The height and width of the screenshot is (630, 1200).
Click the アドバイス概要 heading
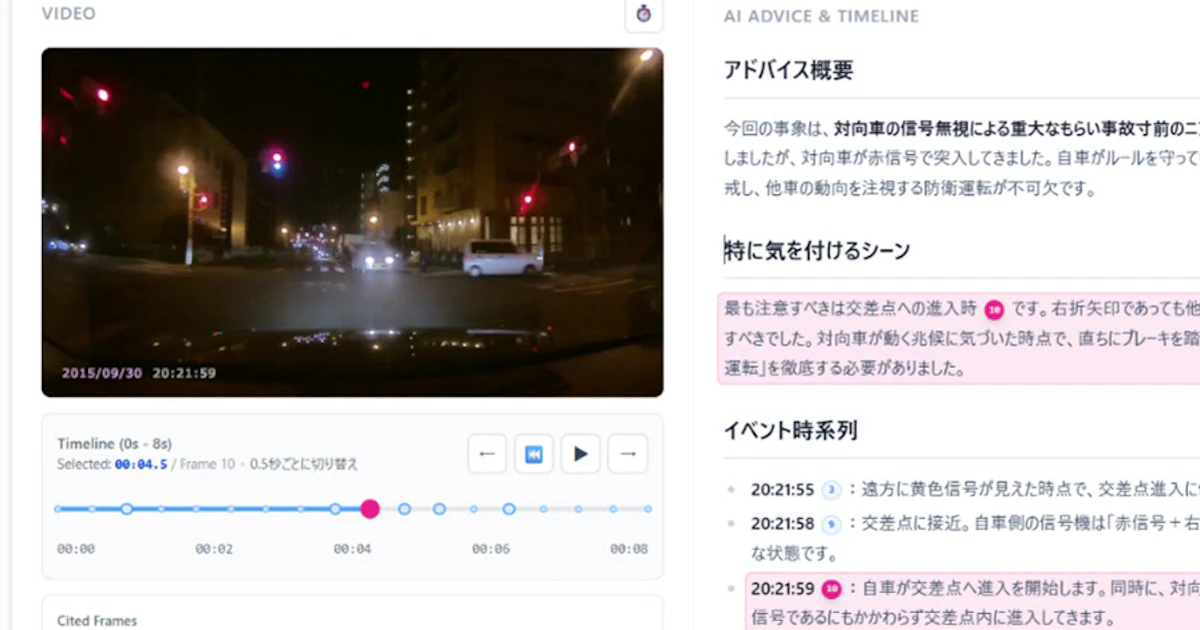click(788, 71)
